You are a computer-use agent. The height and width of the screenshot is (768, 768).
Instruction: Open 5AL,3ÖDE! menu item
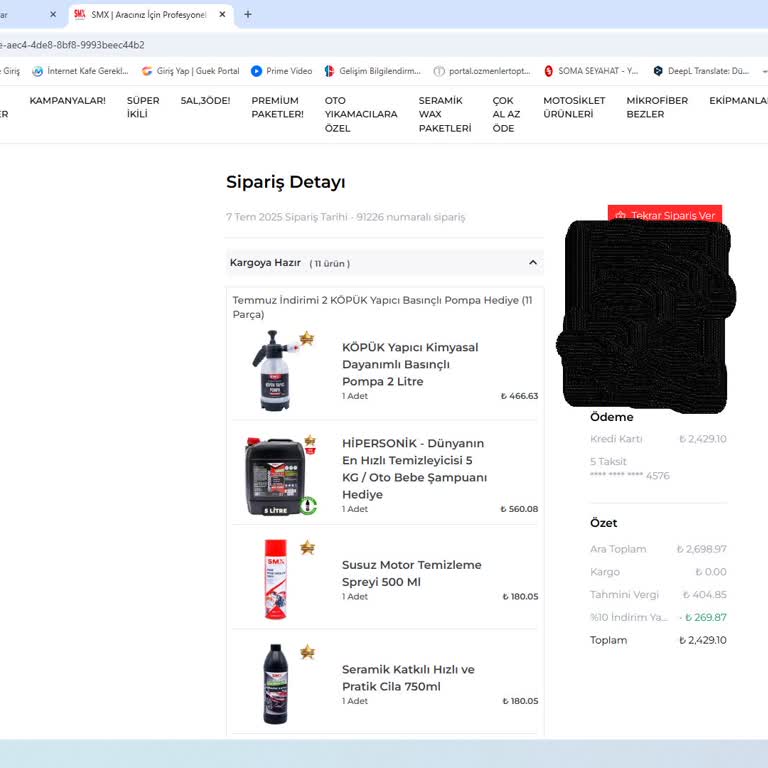pos(205,100)
